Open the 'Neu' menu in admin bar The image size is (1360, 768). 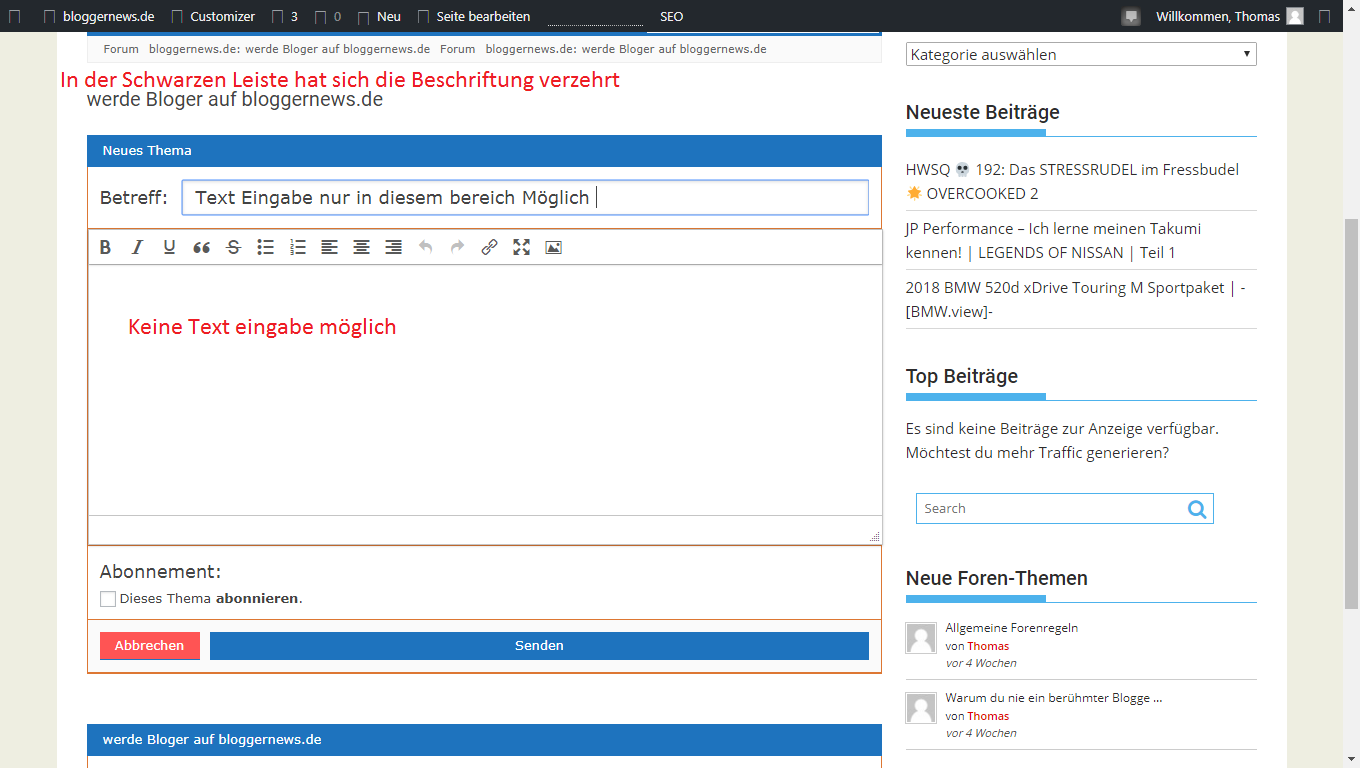click(388, 16)
